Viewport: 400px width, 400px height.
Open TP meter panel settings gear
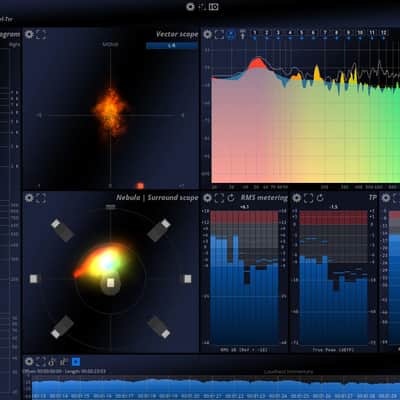[297, 198]
